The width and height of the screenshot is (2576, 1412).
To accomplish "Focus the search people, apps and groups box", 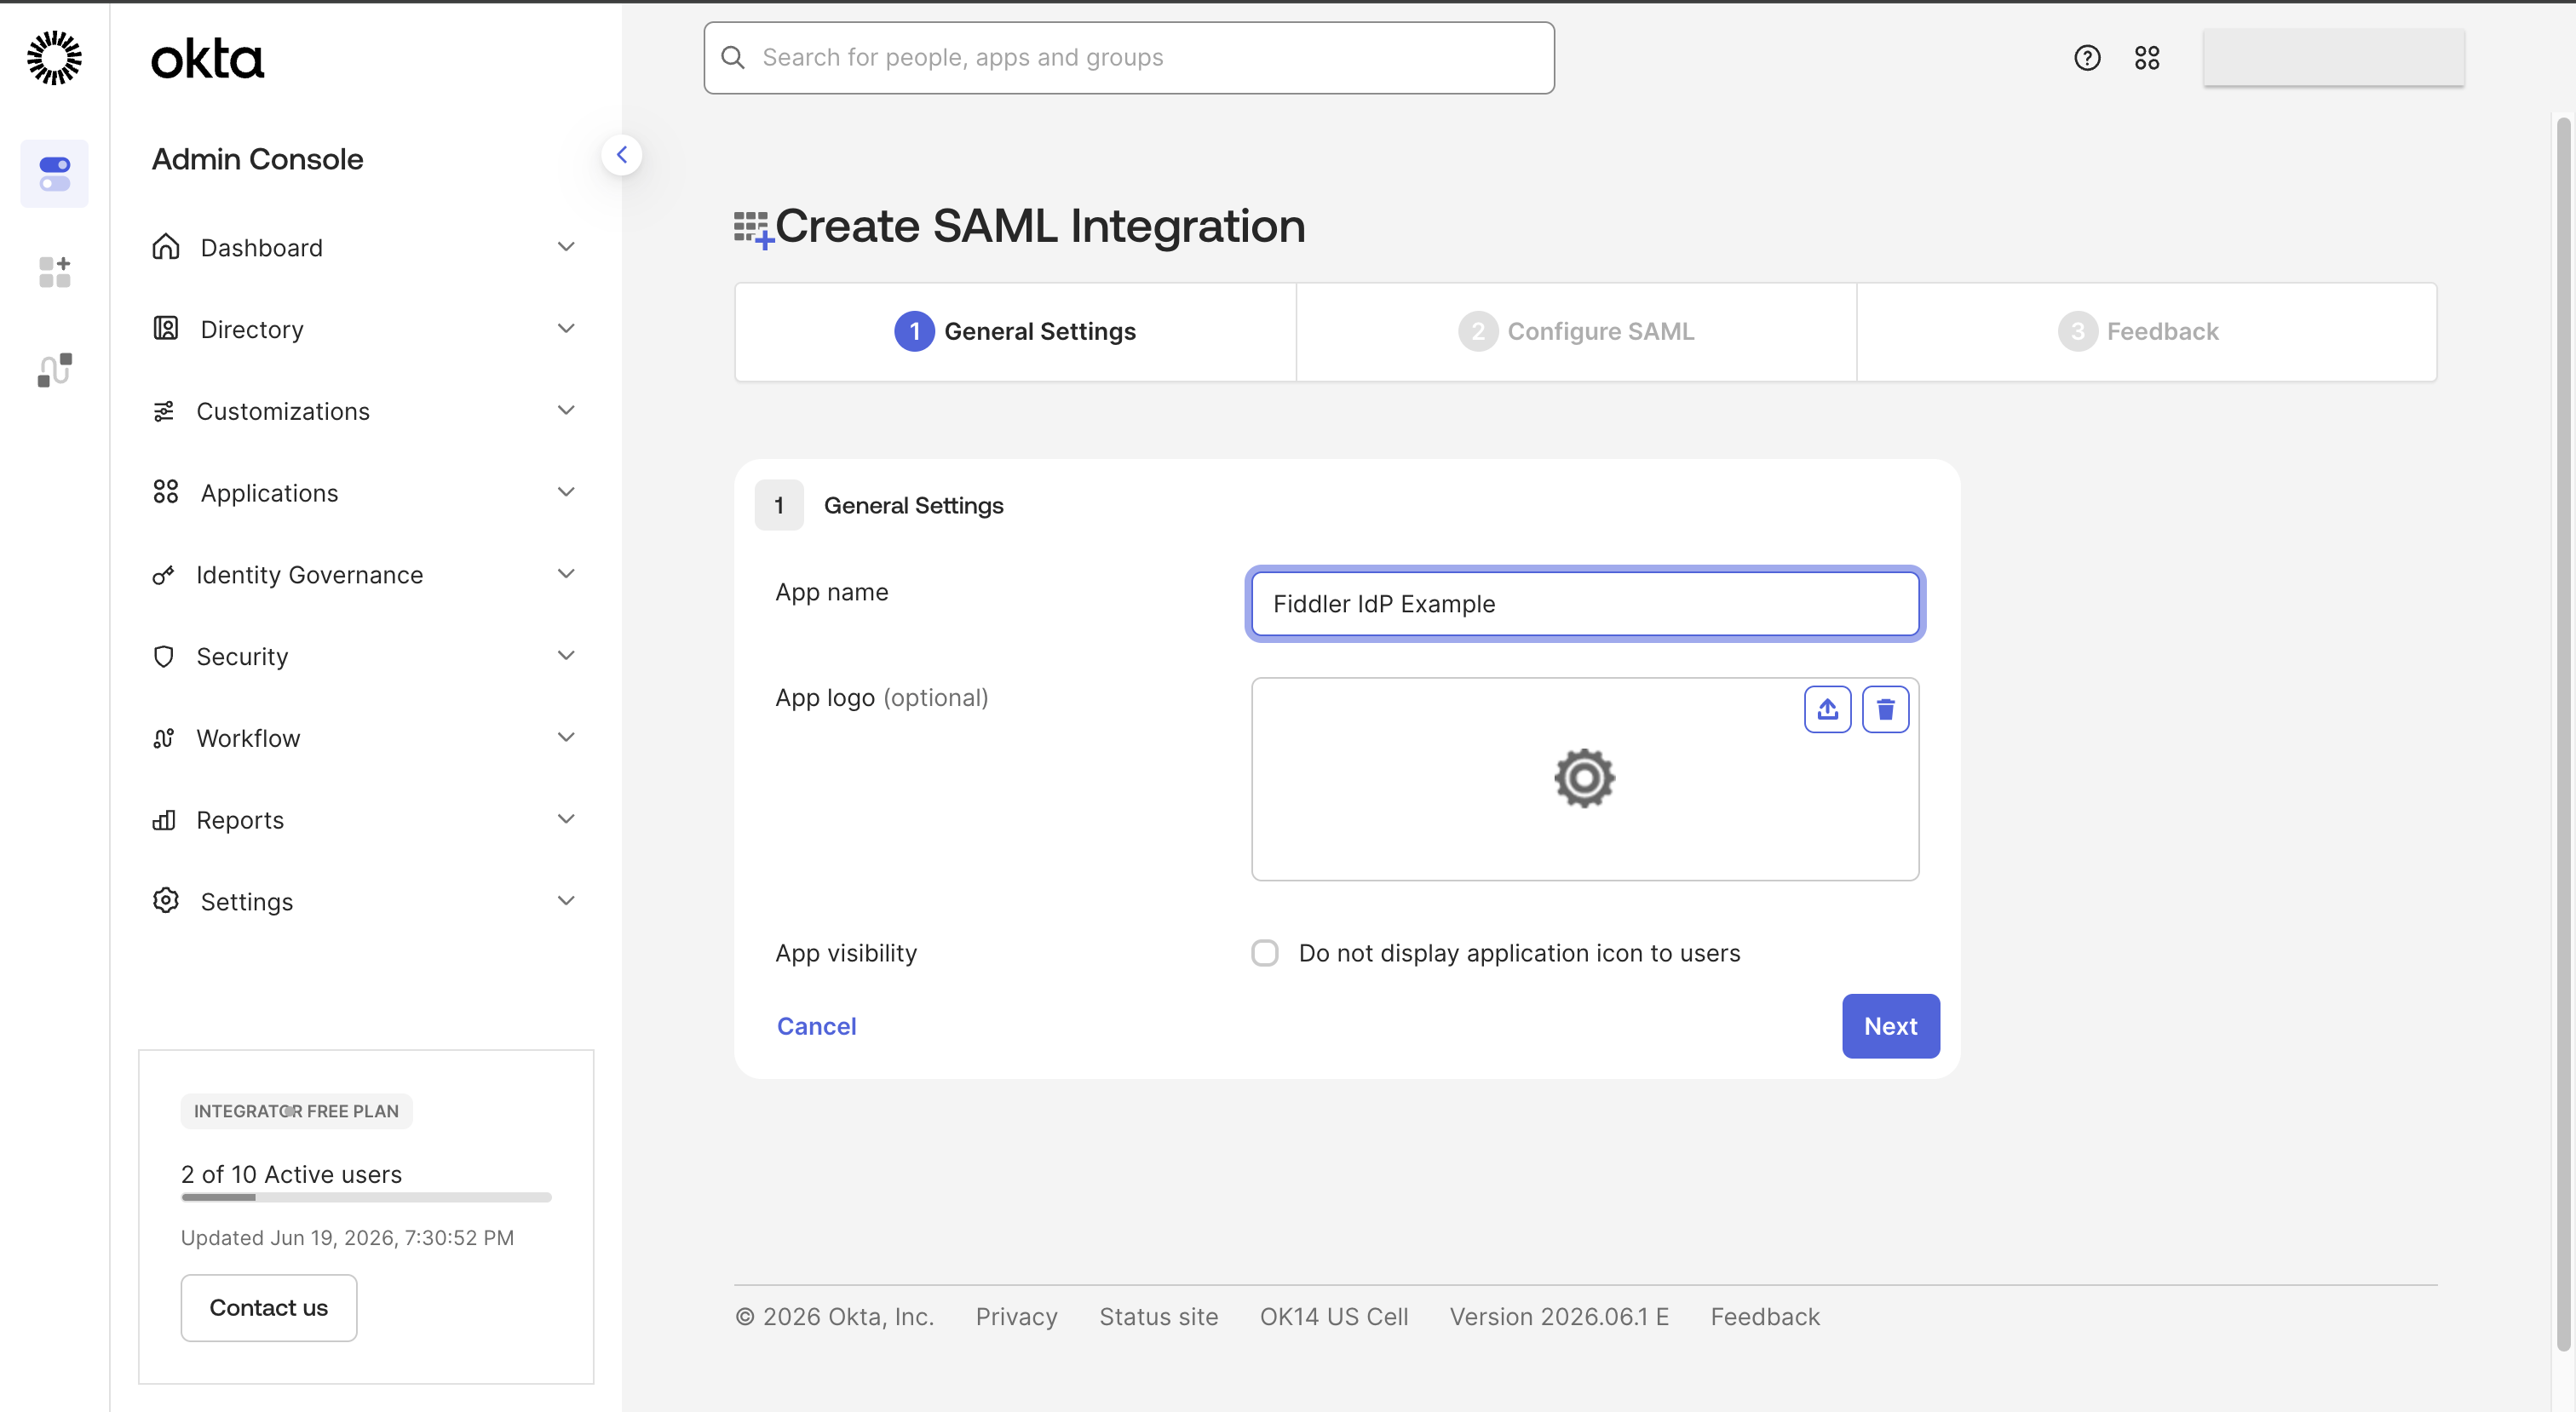I will (1129, 58).
